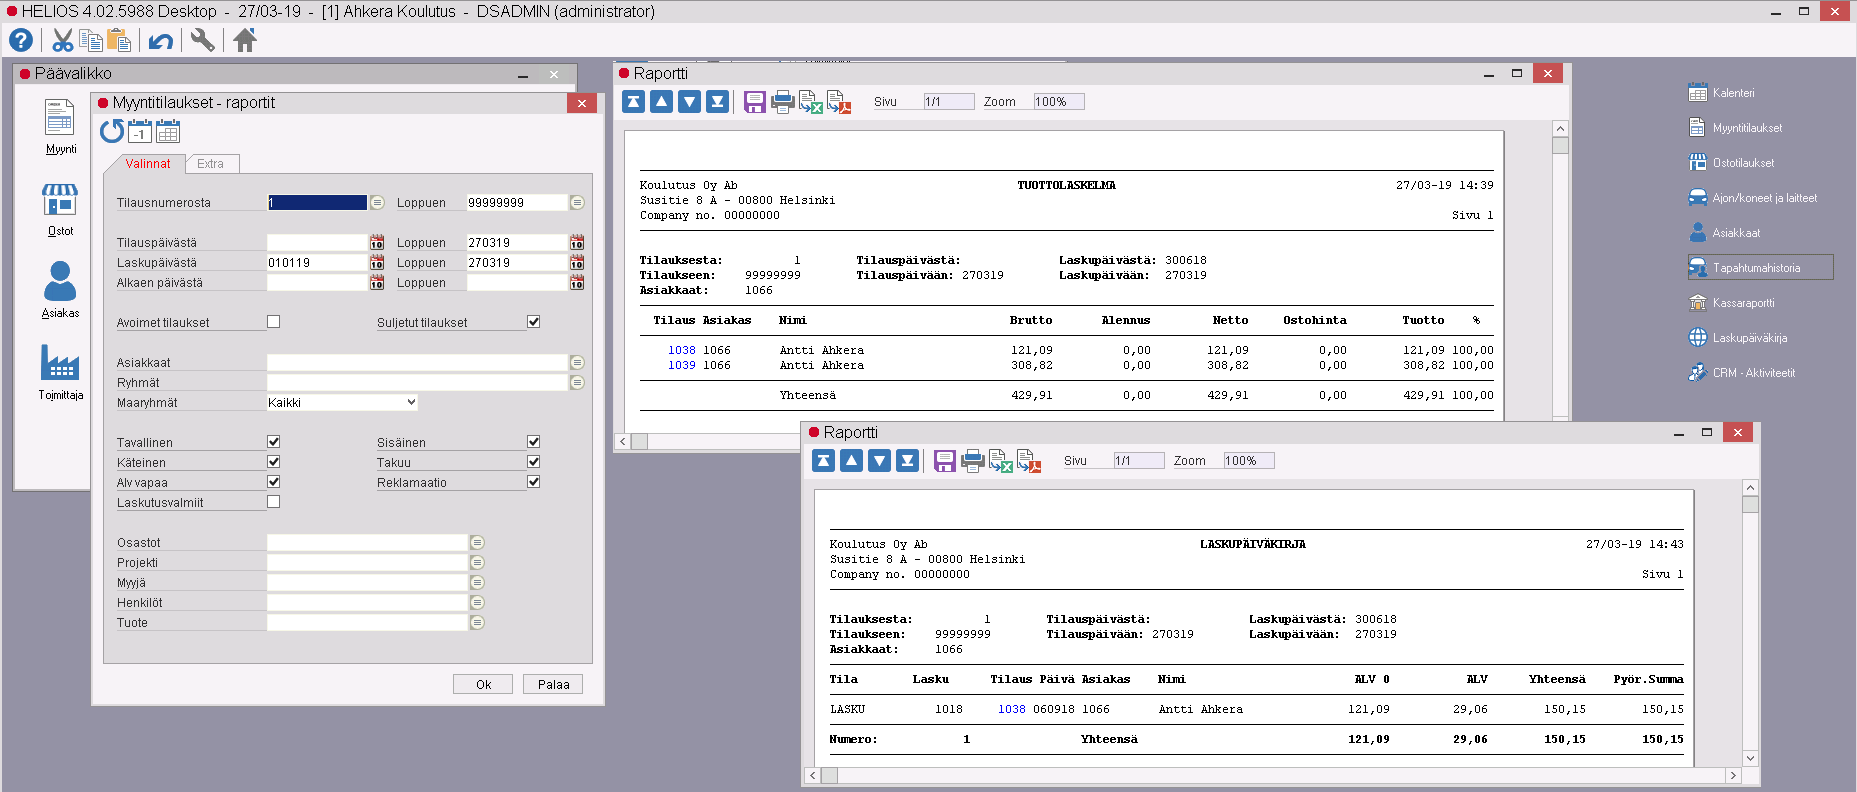Uncheck the Suljetut tilaukset checkbox

[x=533, y=322]
